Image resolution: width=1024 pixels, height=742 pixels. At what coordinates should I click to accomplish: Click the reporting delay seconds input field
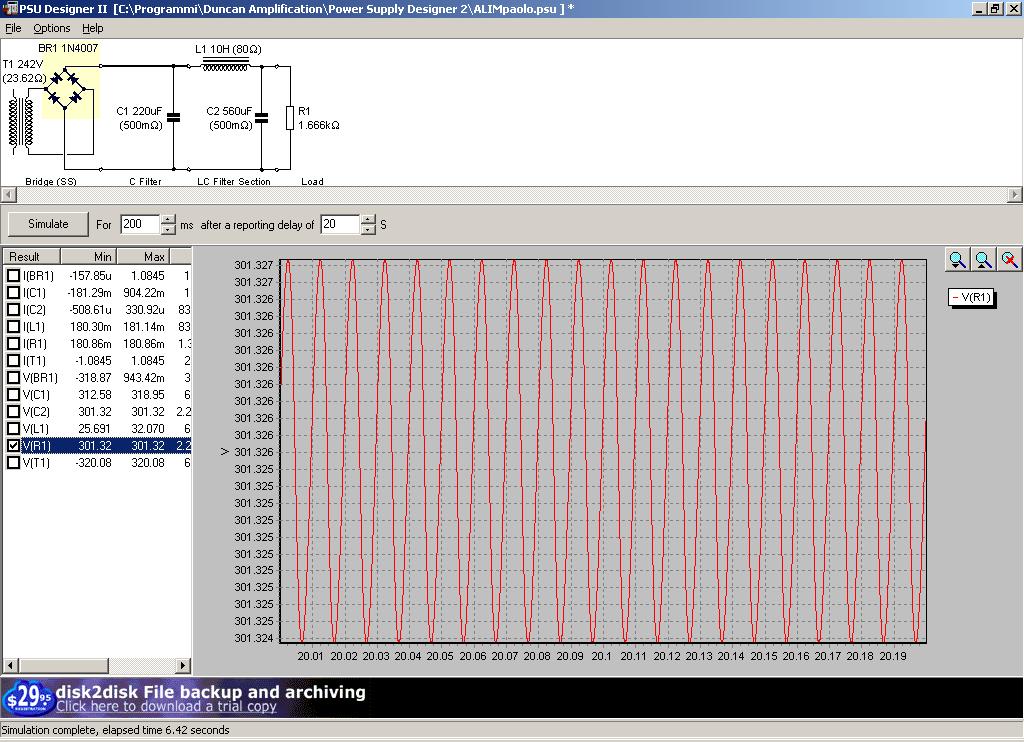(x=340, y=224)
